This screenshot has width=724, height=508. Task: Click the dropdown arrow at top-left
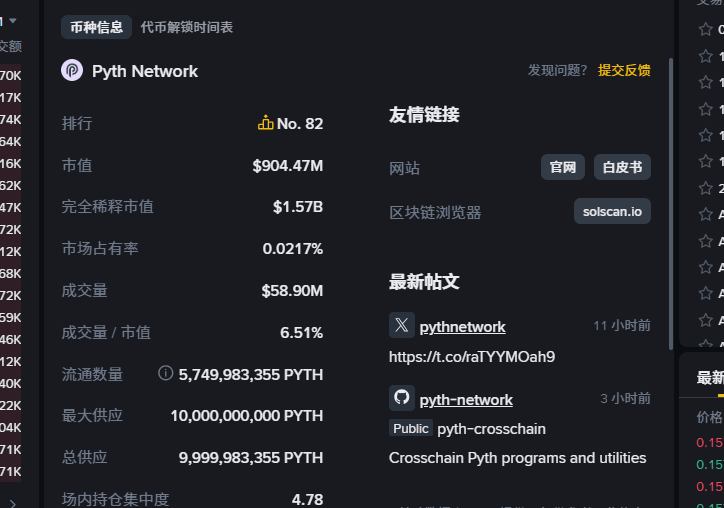(x=13, y=21)
